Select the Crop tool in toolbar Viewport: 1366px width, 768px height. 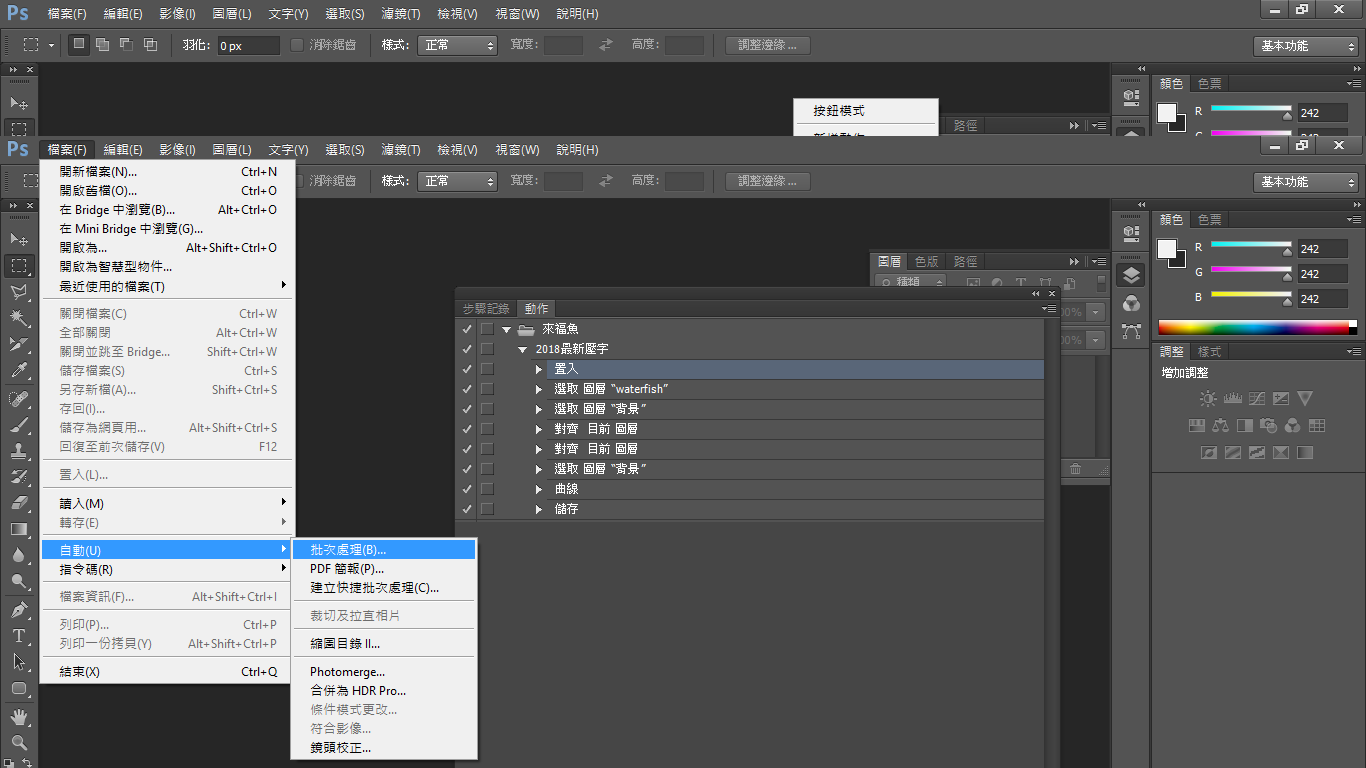(x=19, y=344)
